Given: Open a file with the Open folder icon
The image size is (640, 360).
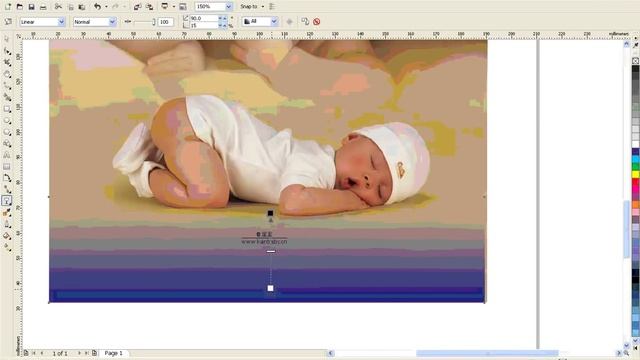Looking at the screenshot, I should [20, 7].
